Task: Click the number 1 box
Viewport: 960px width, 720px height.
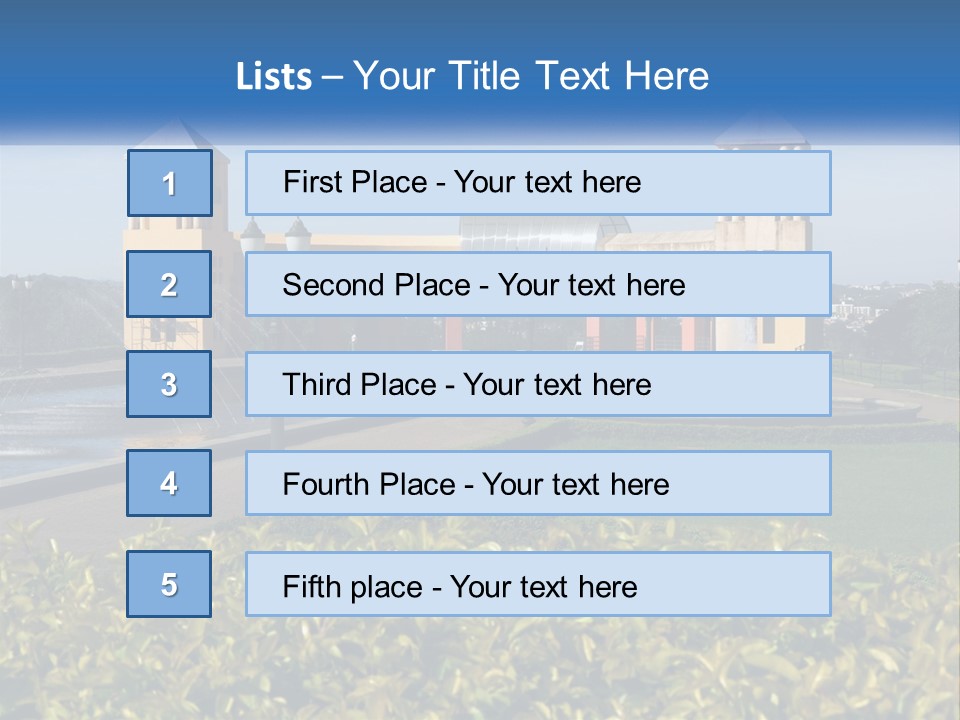Action: [x=170, y=183]
